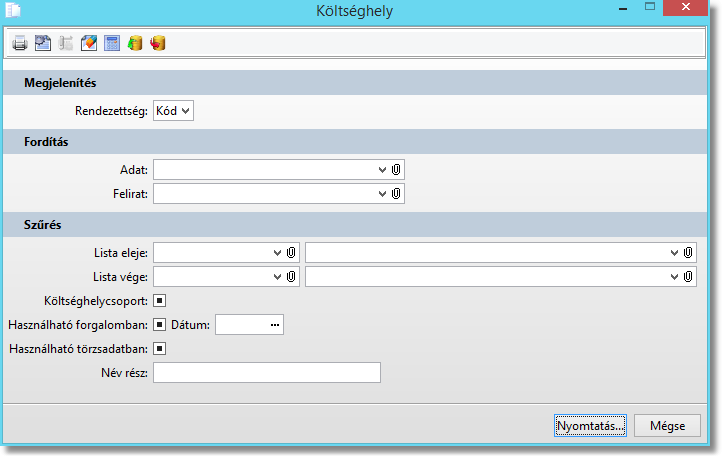Click the database icon with green arrow
The image size is (722, 458).
tap(135, 43)
